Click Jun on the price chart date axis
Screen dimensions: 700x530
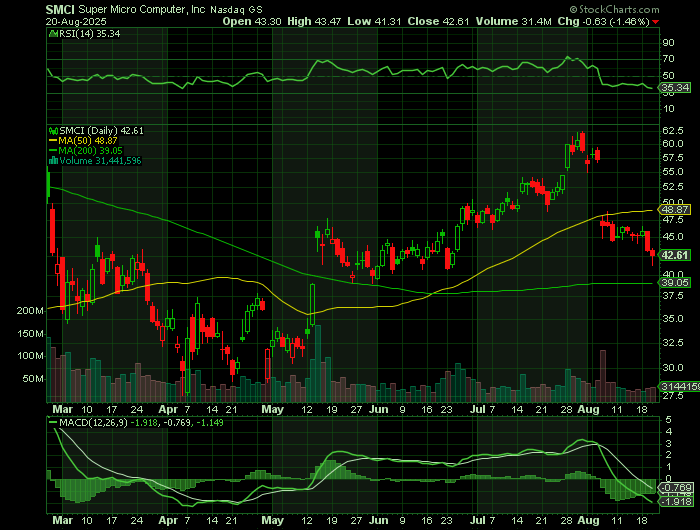[x=379, y=409]
